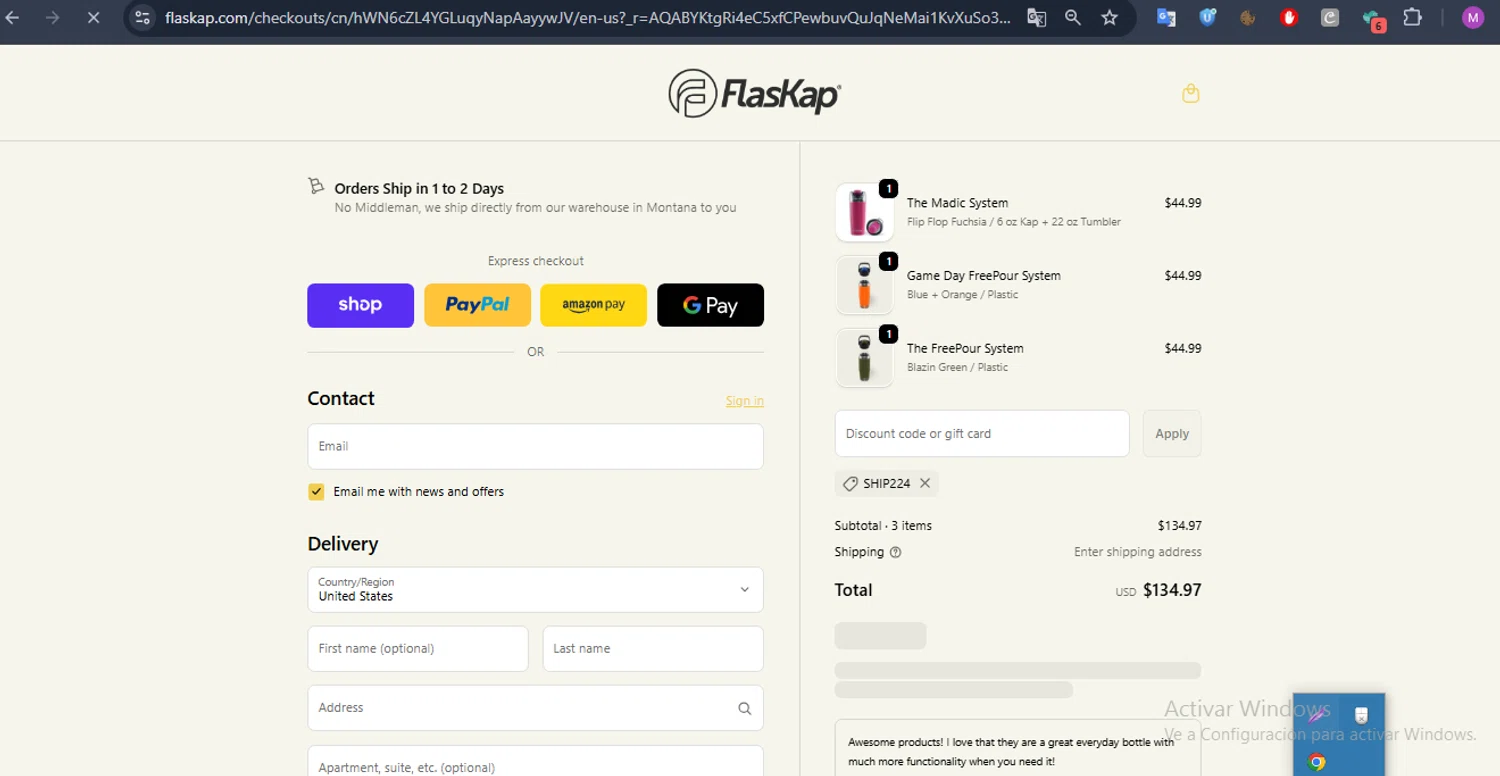The width and height of the screenshot is (1500, 776).
Task: Remove the SHIP224 discount code
Action: [x=925, y=483]
